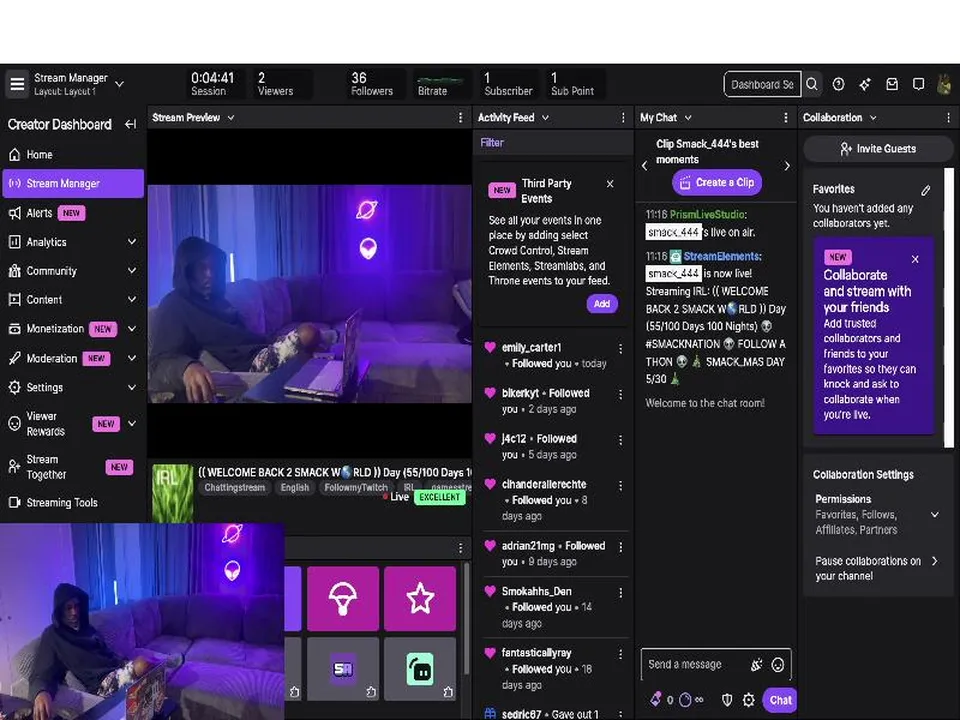Open options for adrian21mg follow event
Screen dimensions: 960x720
(620, 547)
